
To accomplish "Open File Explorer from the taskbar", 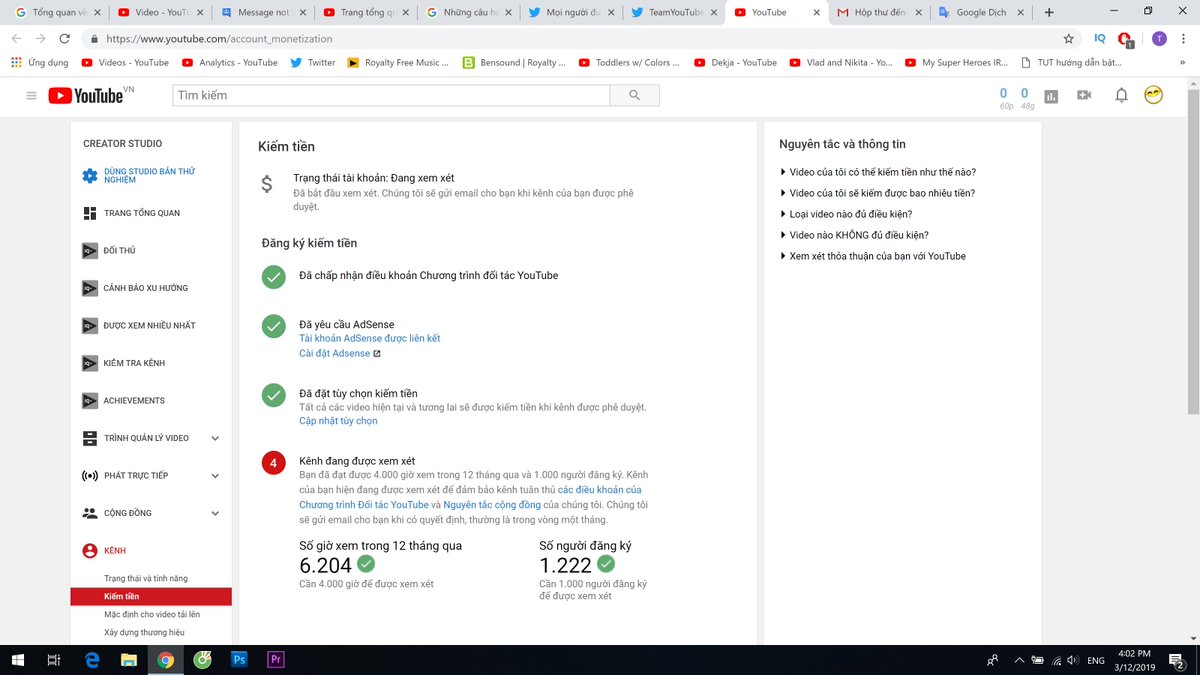I will click(129, 660).
